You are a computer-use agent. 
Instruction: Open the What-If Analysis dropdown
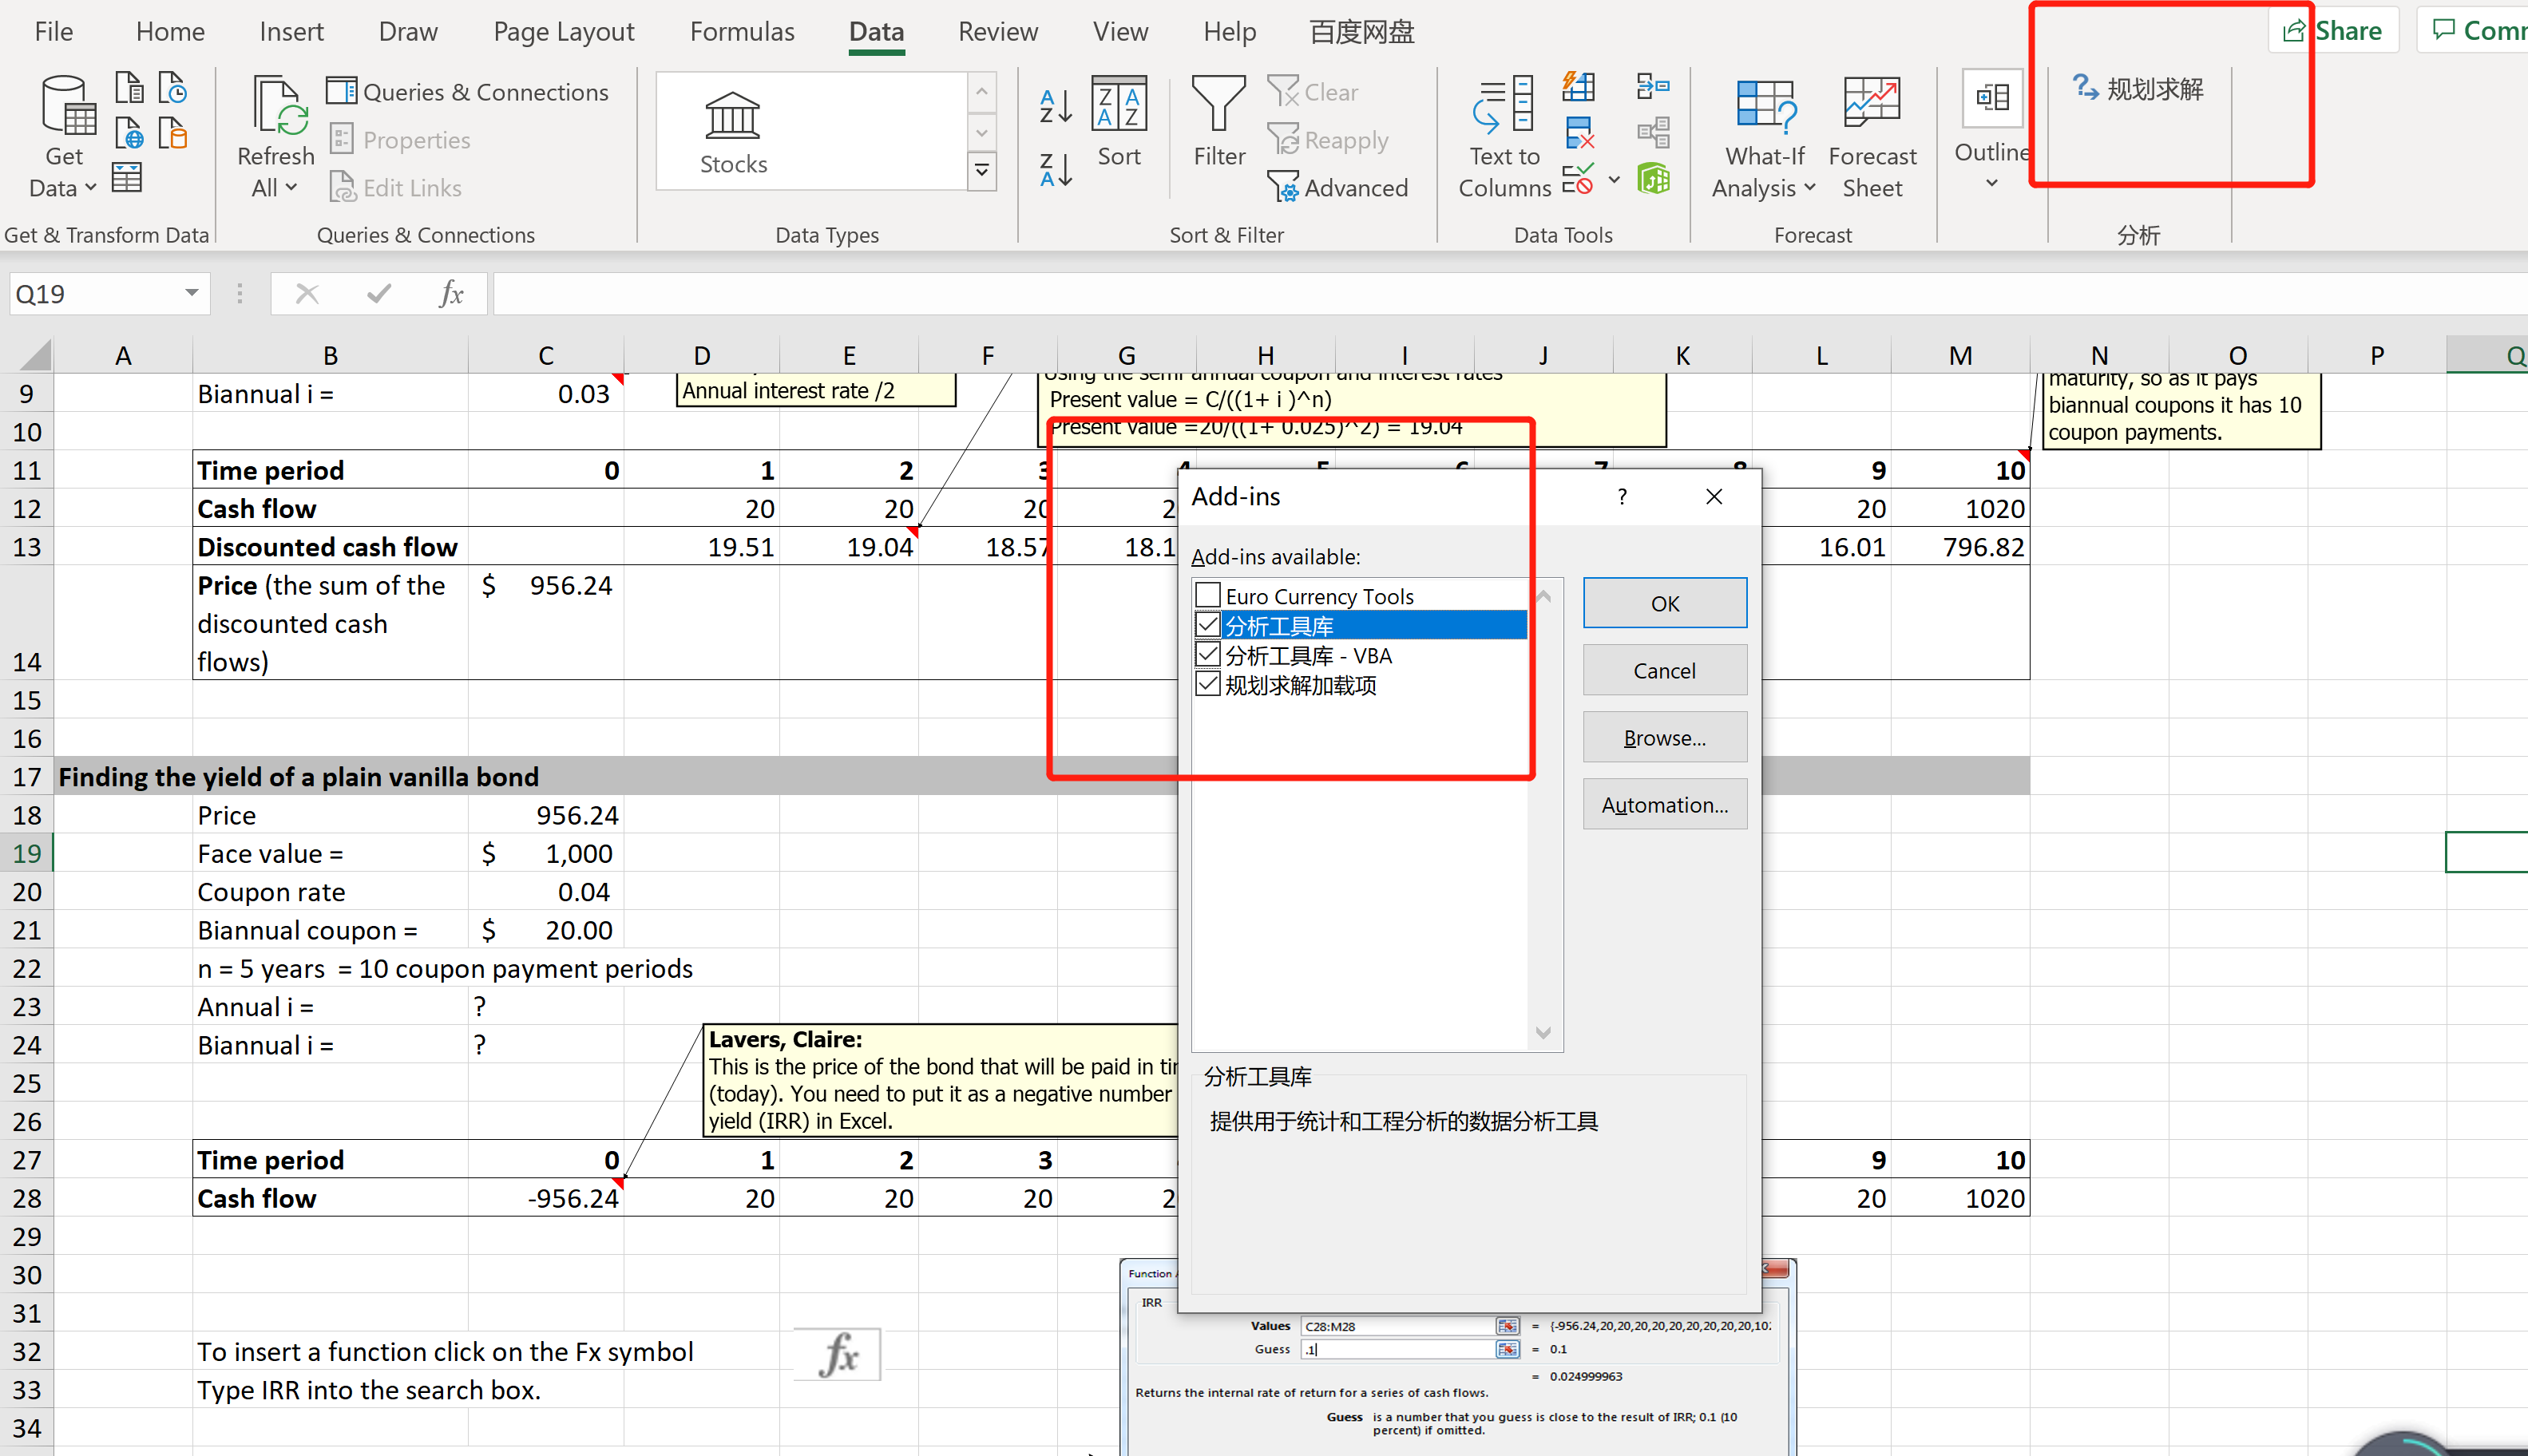coord(1764,170)
